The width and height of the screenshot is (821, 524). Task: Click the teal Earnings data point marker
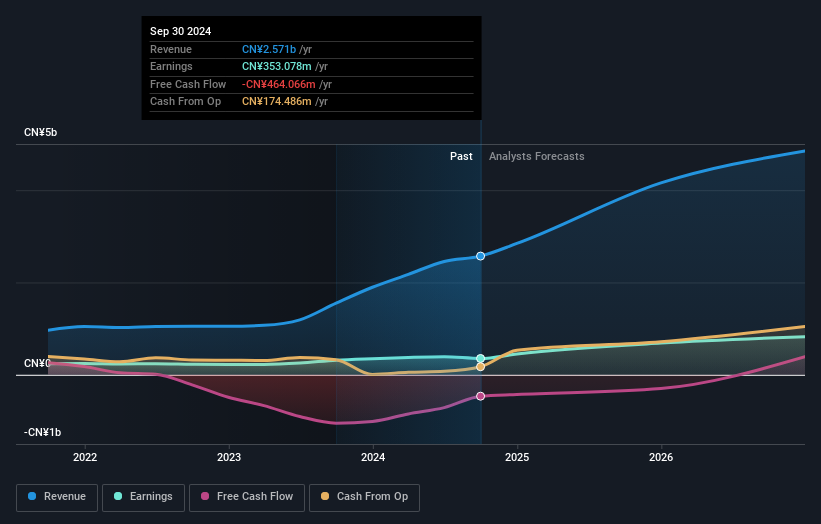pos(480,359)
